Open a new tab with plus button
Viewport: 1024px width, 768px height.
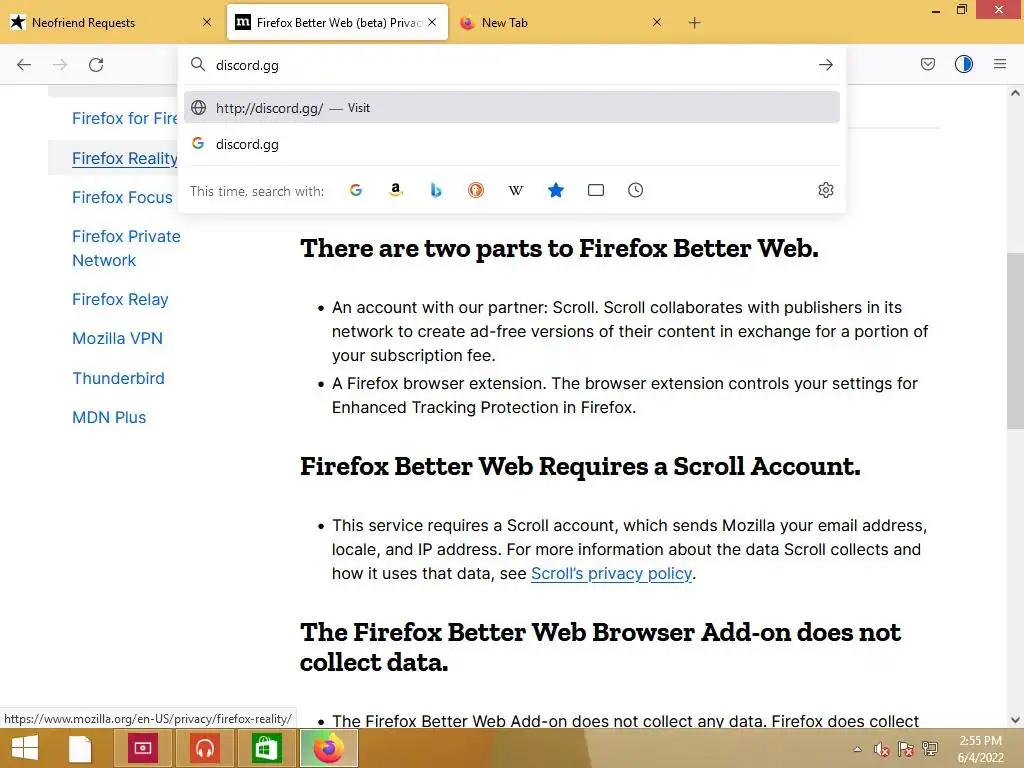(x=694, y=23)
